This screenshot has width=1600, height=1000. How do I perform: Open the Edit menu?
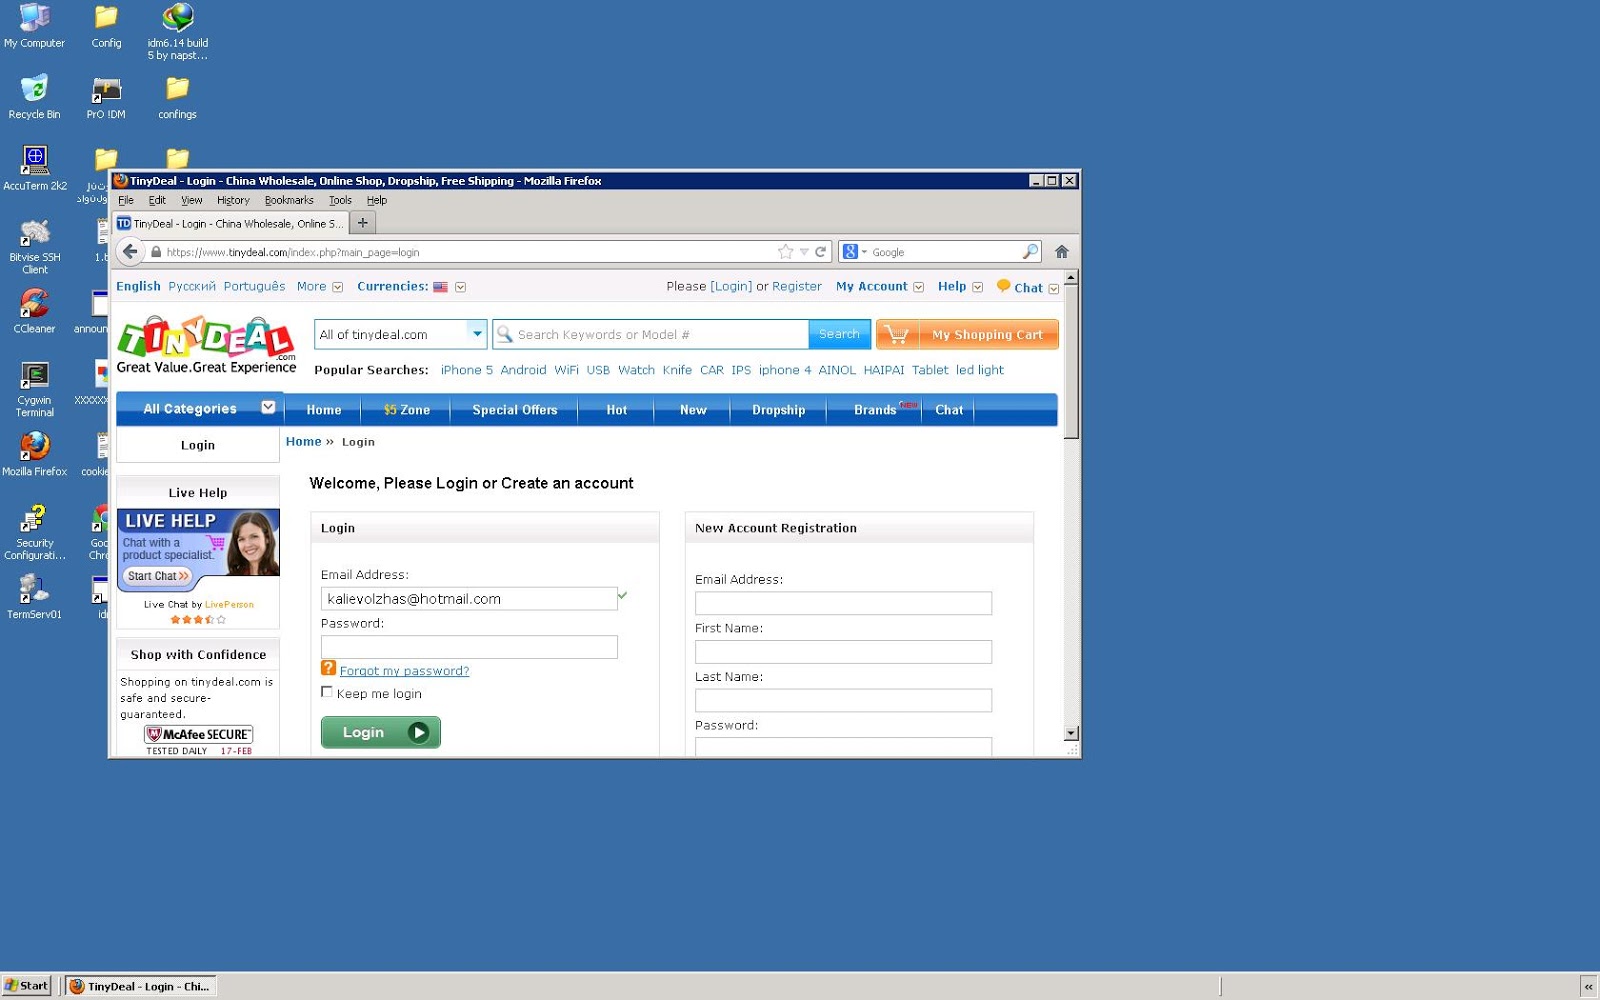(157, 200)
